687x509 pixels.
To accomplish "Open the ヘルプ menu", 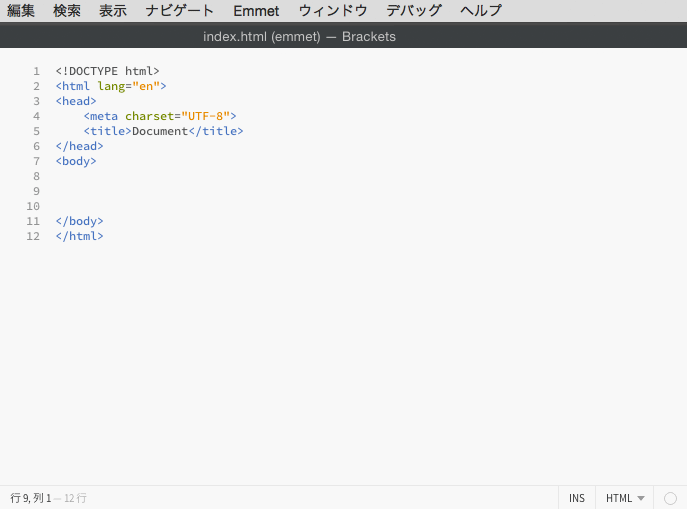I will pos(481,11).
